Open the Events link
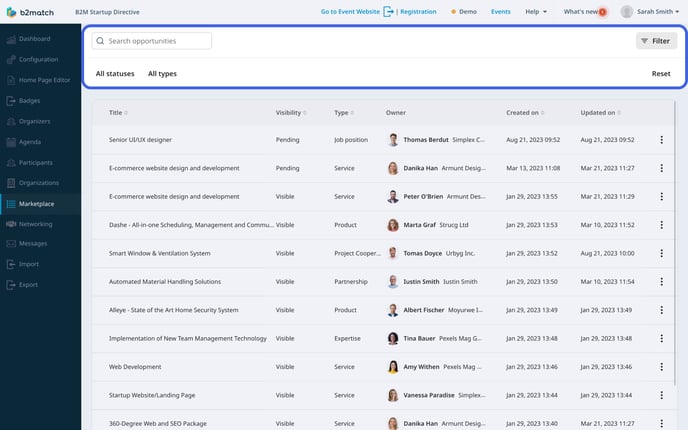 501,12
